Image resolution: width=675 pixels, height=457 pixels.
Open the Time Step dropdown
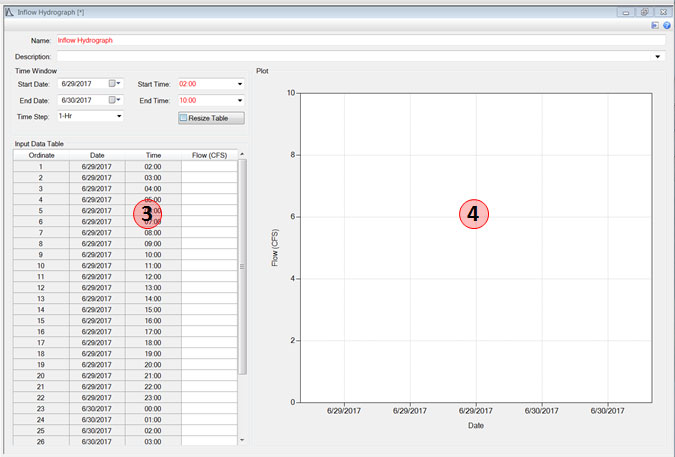tap(119, 116)
